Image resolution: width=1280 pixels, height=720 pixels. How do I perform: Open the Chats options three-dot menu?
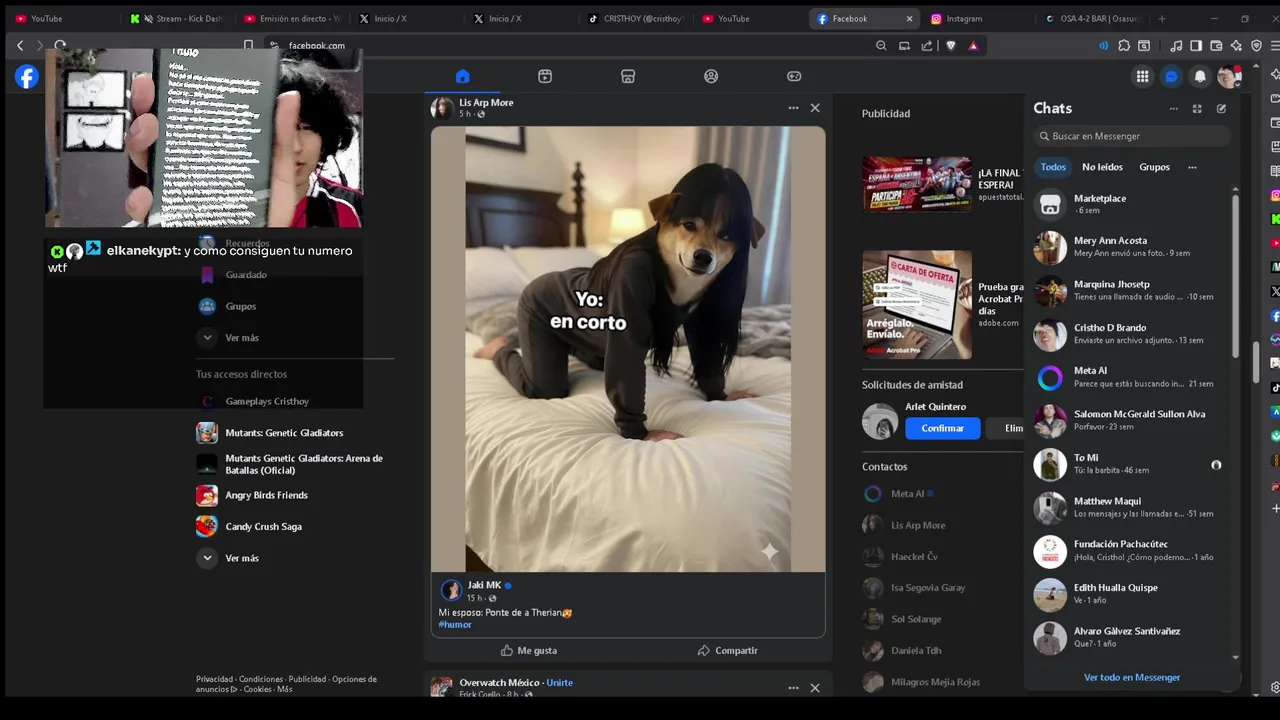[x=1173, y=109]
